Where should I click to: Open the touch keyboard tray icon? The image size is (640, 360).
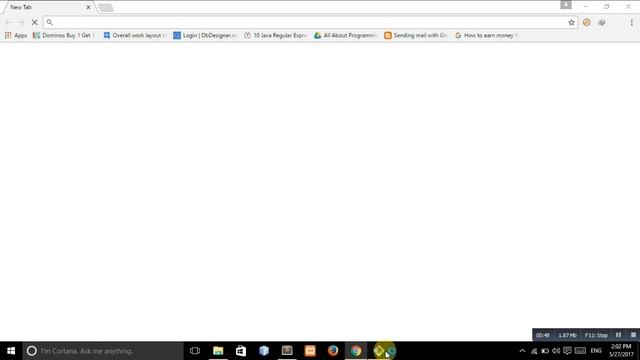click(580, 351)
